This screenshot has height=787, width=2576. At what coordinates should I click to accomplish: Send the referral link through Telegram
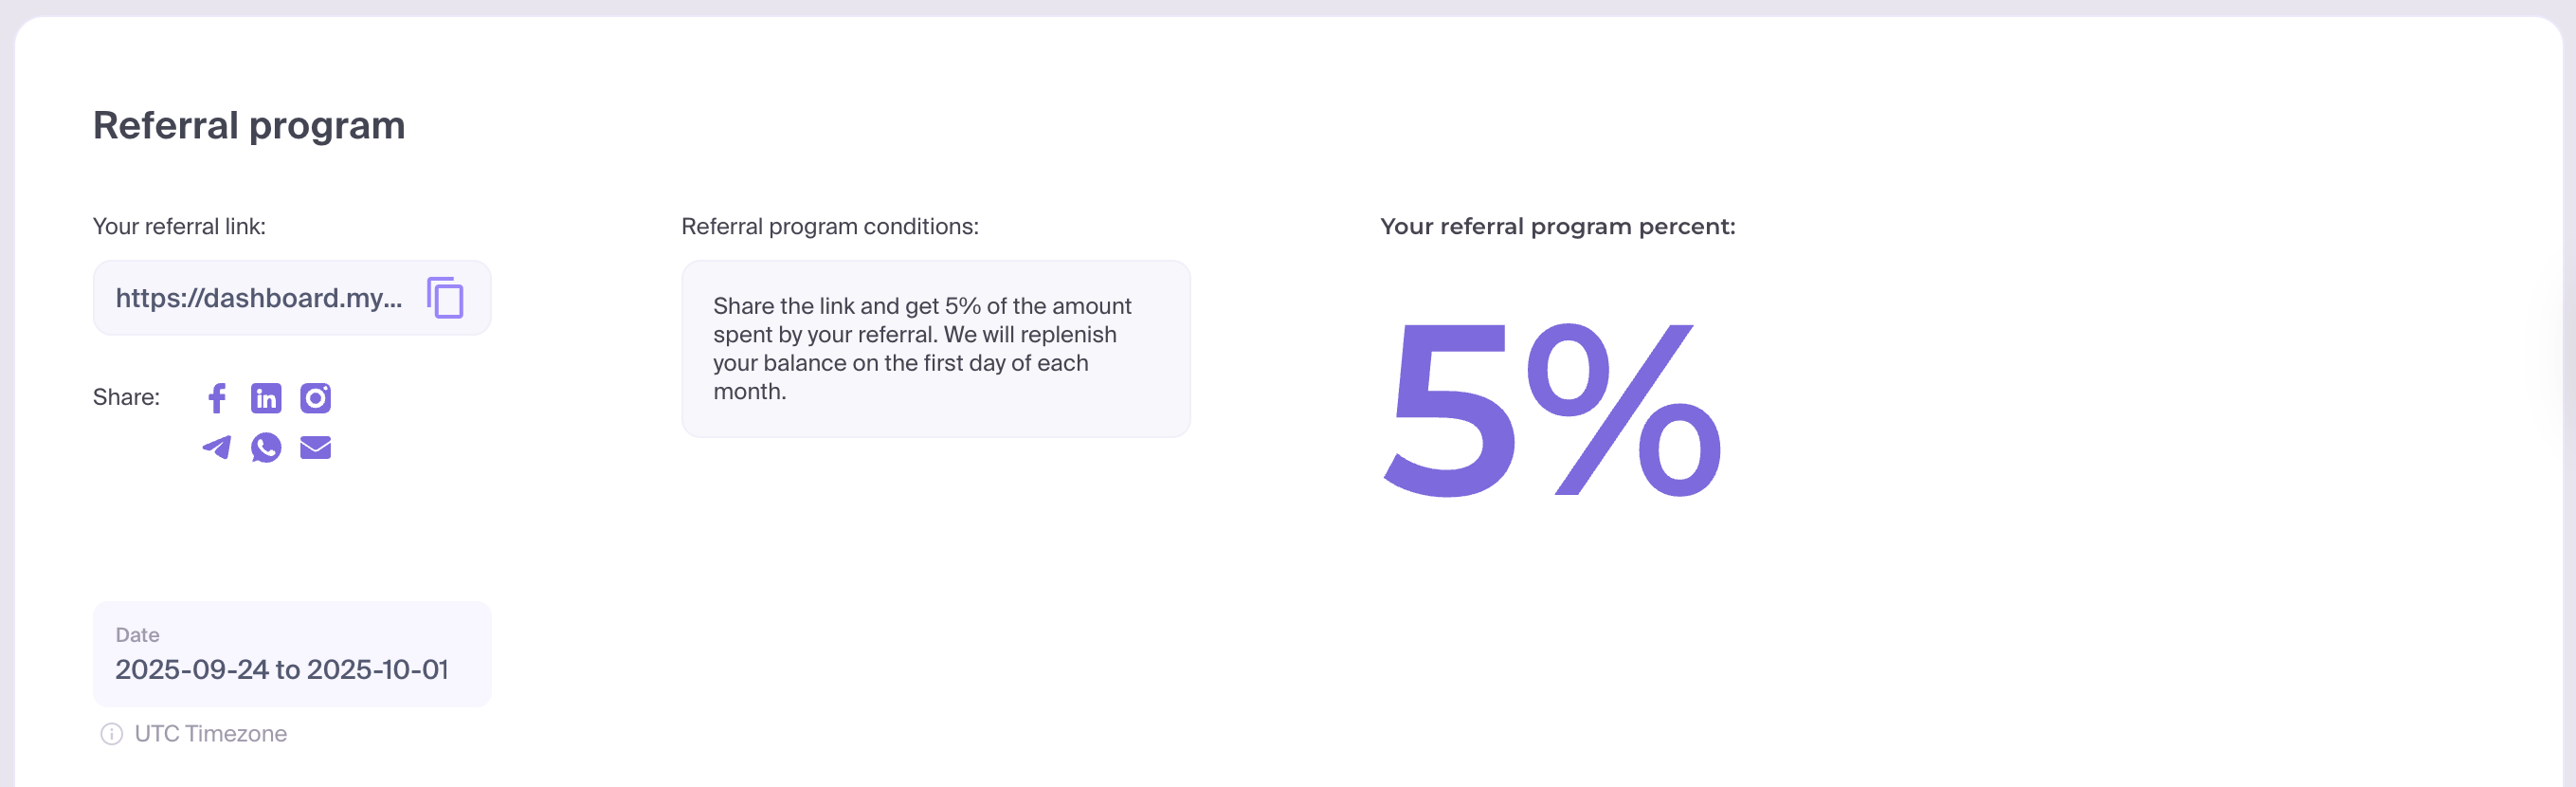[x=217, y=447]
